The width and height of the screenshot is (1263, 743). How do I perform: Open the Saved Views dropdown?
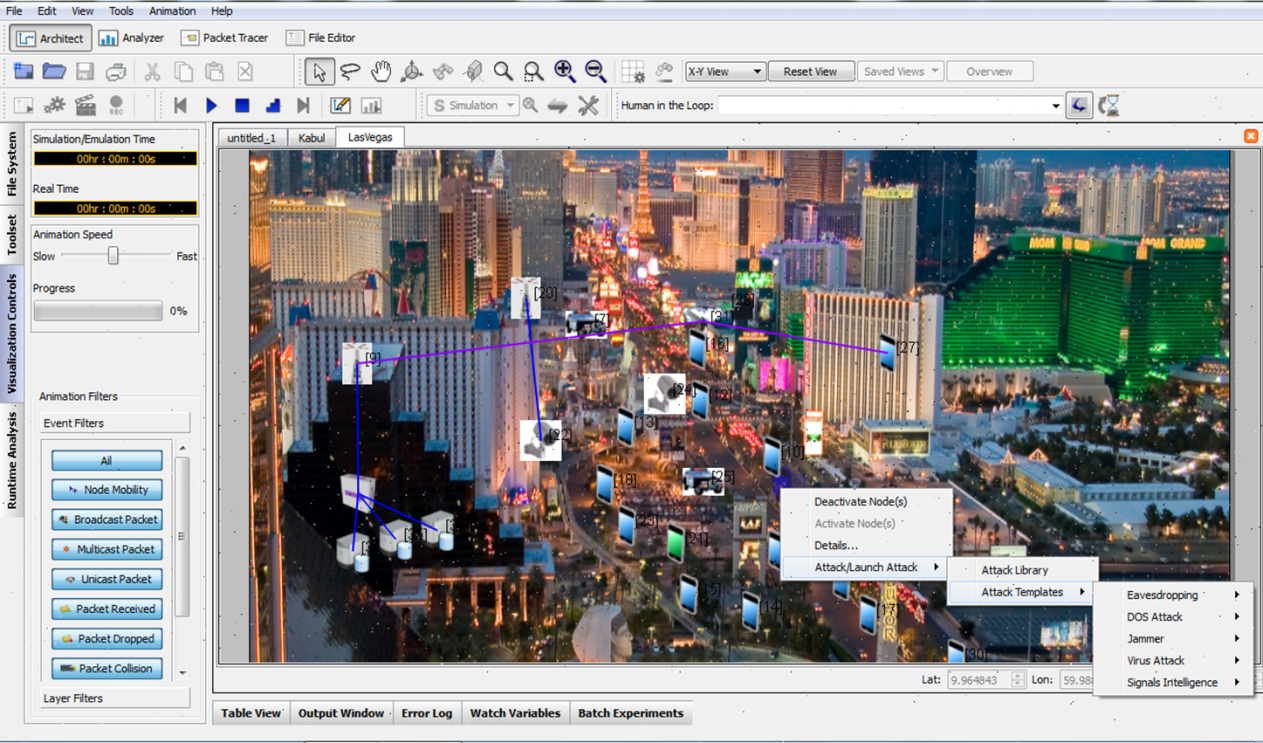pos(900,72)
